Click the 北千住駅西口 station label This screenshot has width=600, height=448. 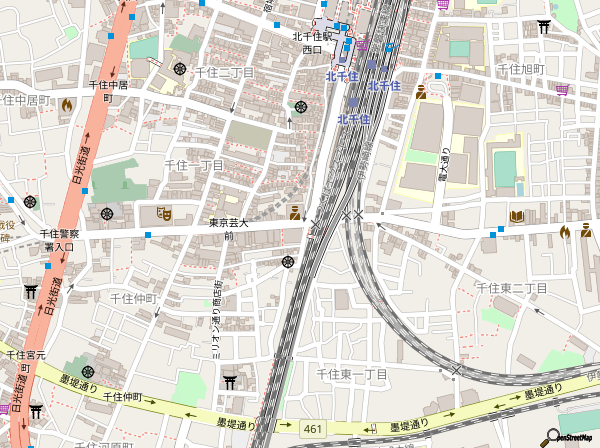(x=308, y=42)
